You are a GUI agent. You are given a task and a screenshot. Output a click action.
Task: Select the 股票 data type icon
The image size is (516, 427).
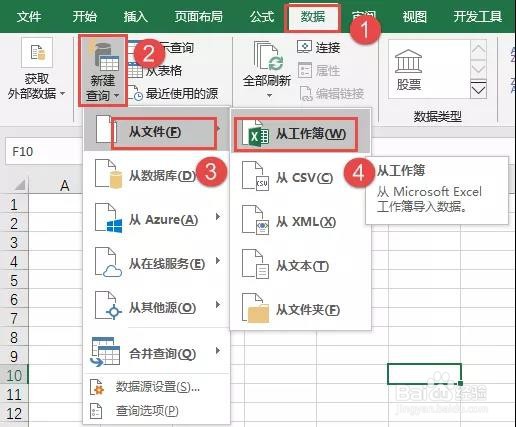click(408, 60)
